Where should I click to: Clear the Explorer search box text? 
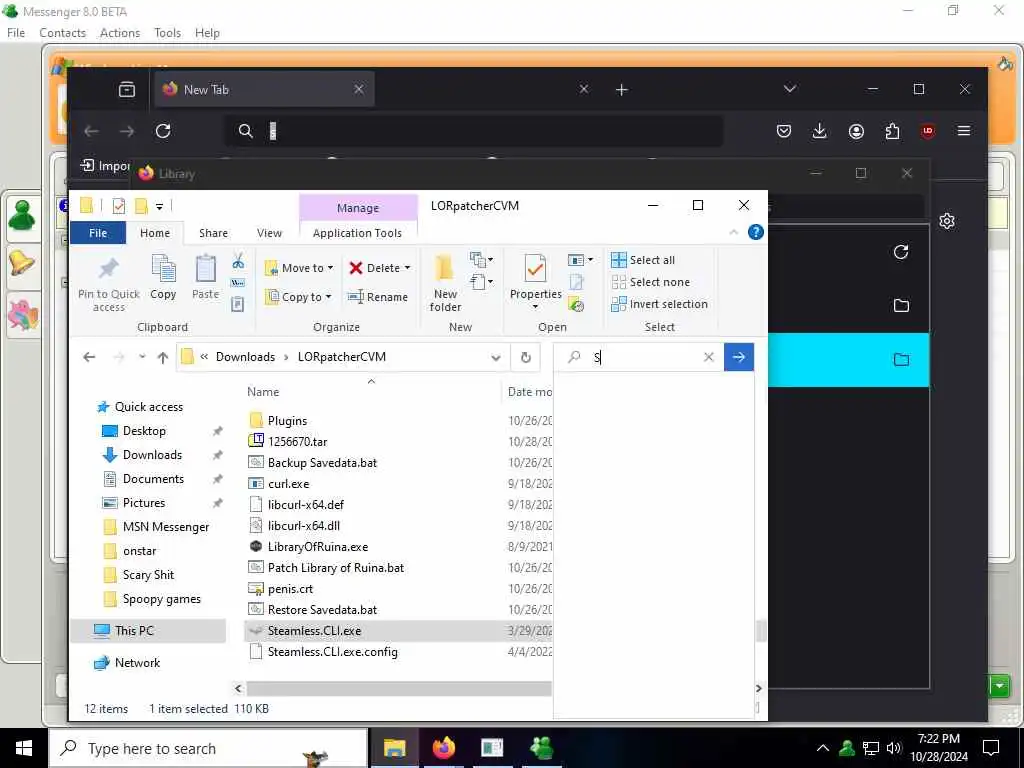(709, 357)
